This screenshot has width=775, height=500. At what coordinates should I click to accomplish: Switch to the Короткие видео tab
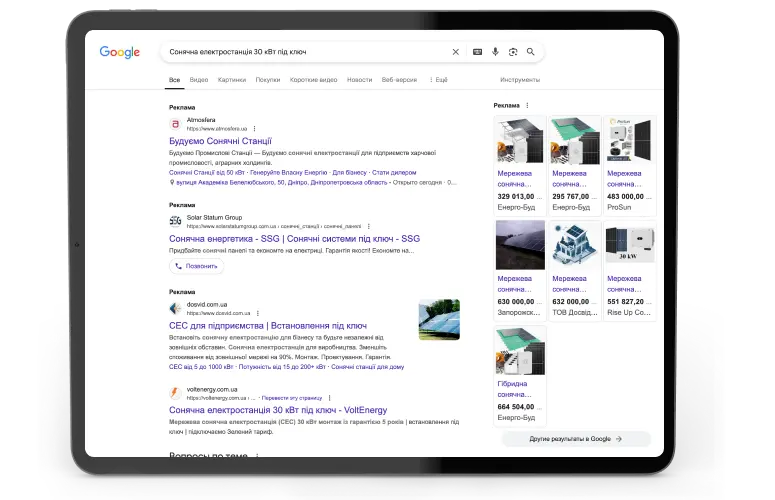pos(313,80)
